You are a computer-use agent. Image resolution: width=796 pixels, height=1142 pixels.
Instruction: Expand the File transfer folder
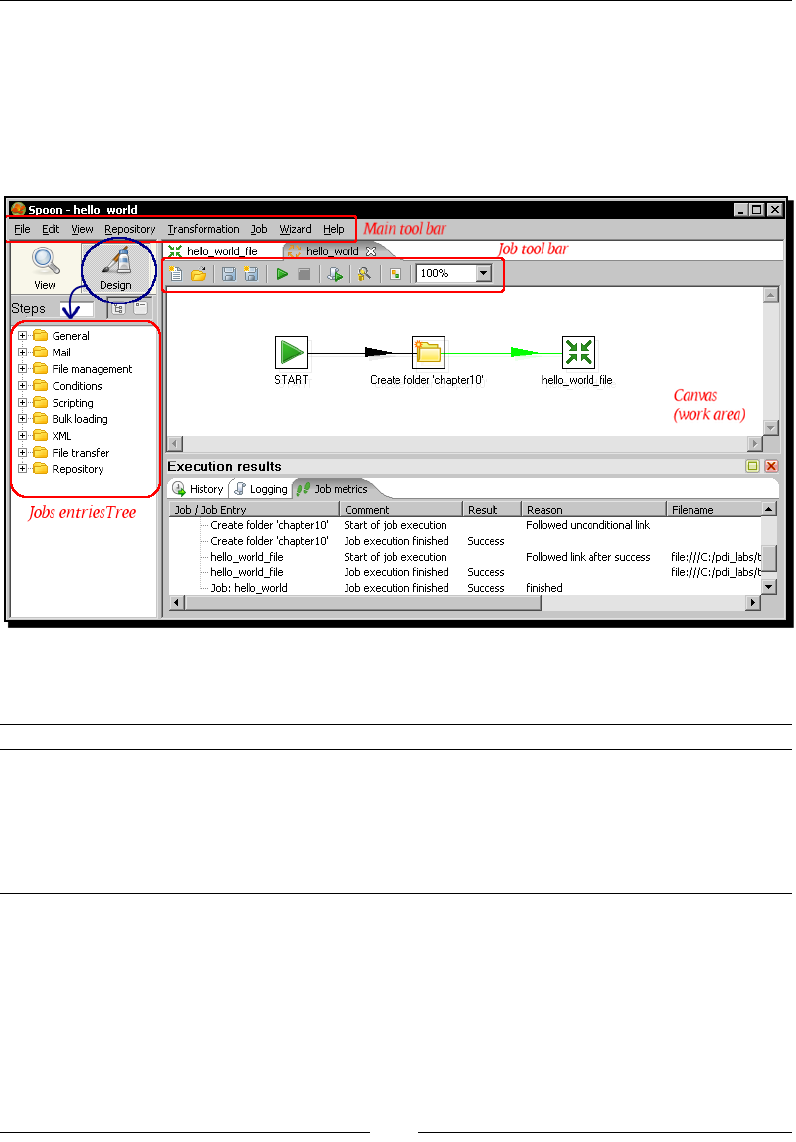(x=23, y=452)
